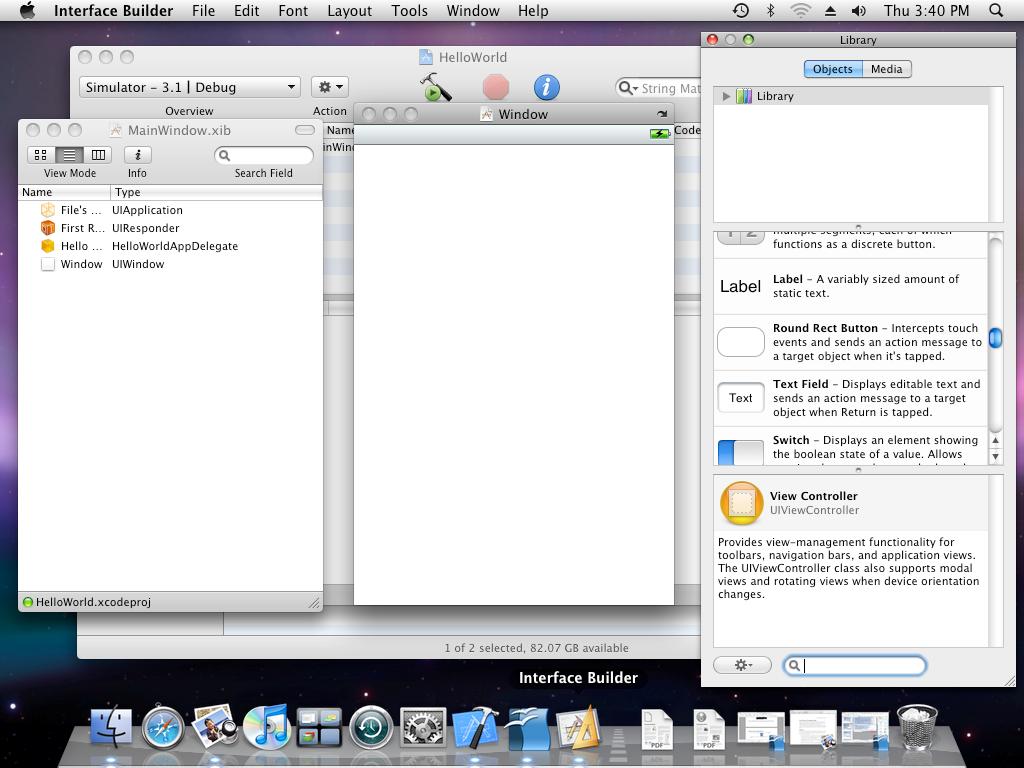This screenshot has height=768, width=1024.
Task: Click the Type column header in MainWindow.xib
Action: point(217,192)
